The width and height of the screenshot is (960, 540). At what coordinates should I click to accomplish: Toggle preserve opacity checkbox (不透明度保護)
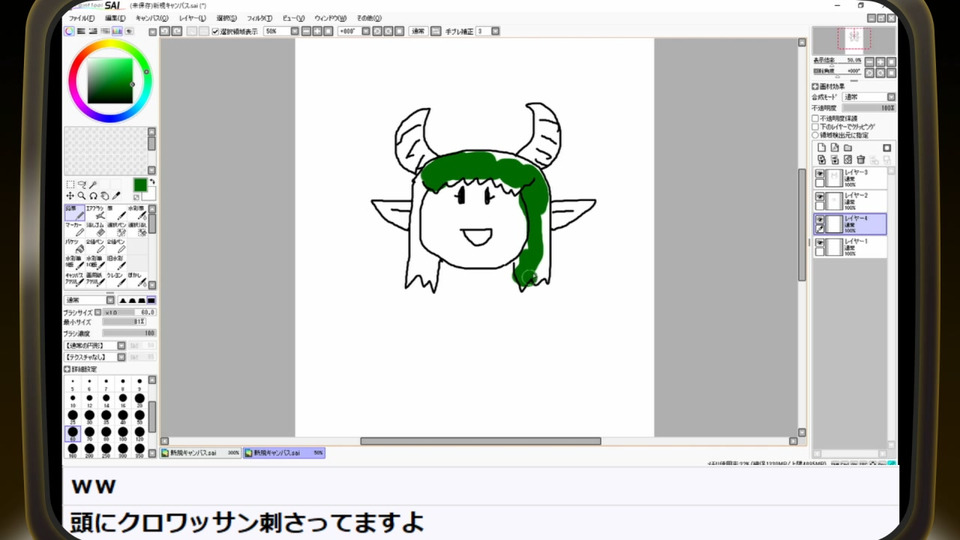coord(816,118)
